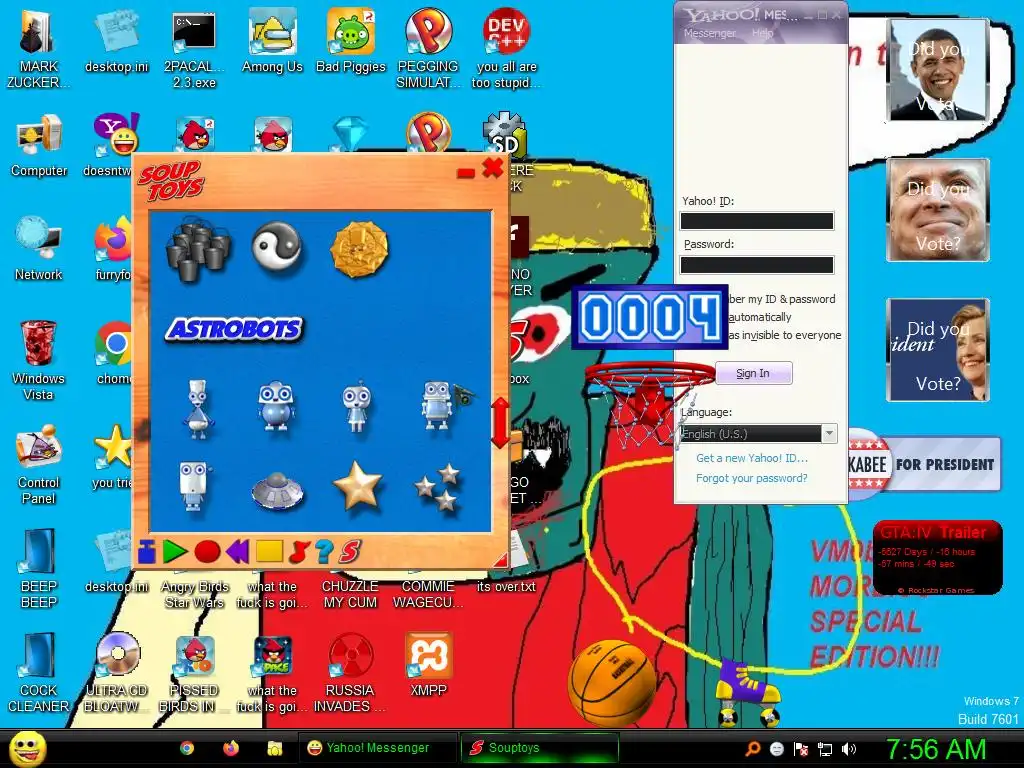The image size is (1024, 768).
Task: Open the ULTRA CD BLOATW... disc icon
Action: coord(117,673)
